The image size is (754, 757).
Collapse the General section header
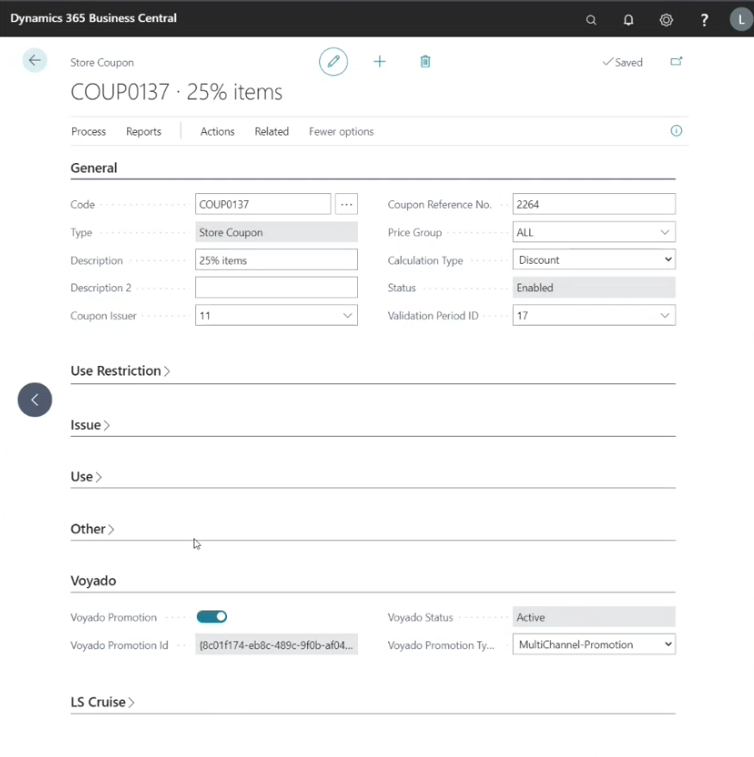tap(94, 168)
